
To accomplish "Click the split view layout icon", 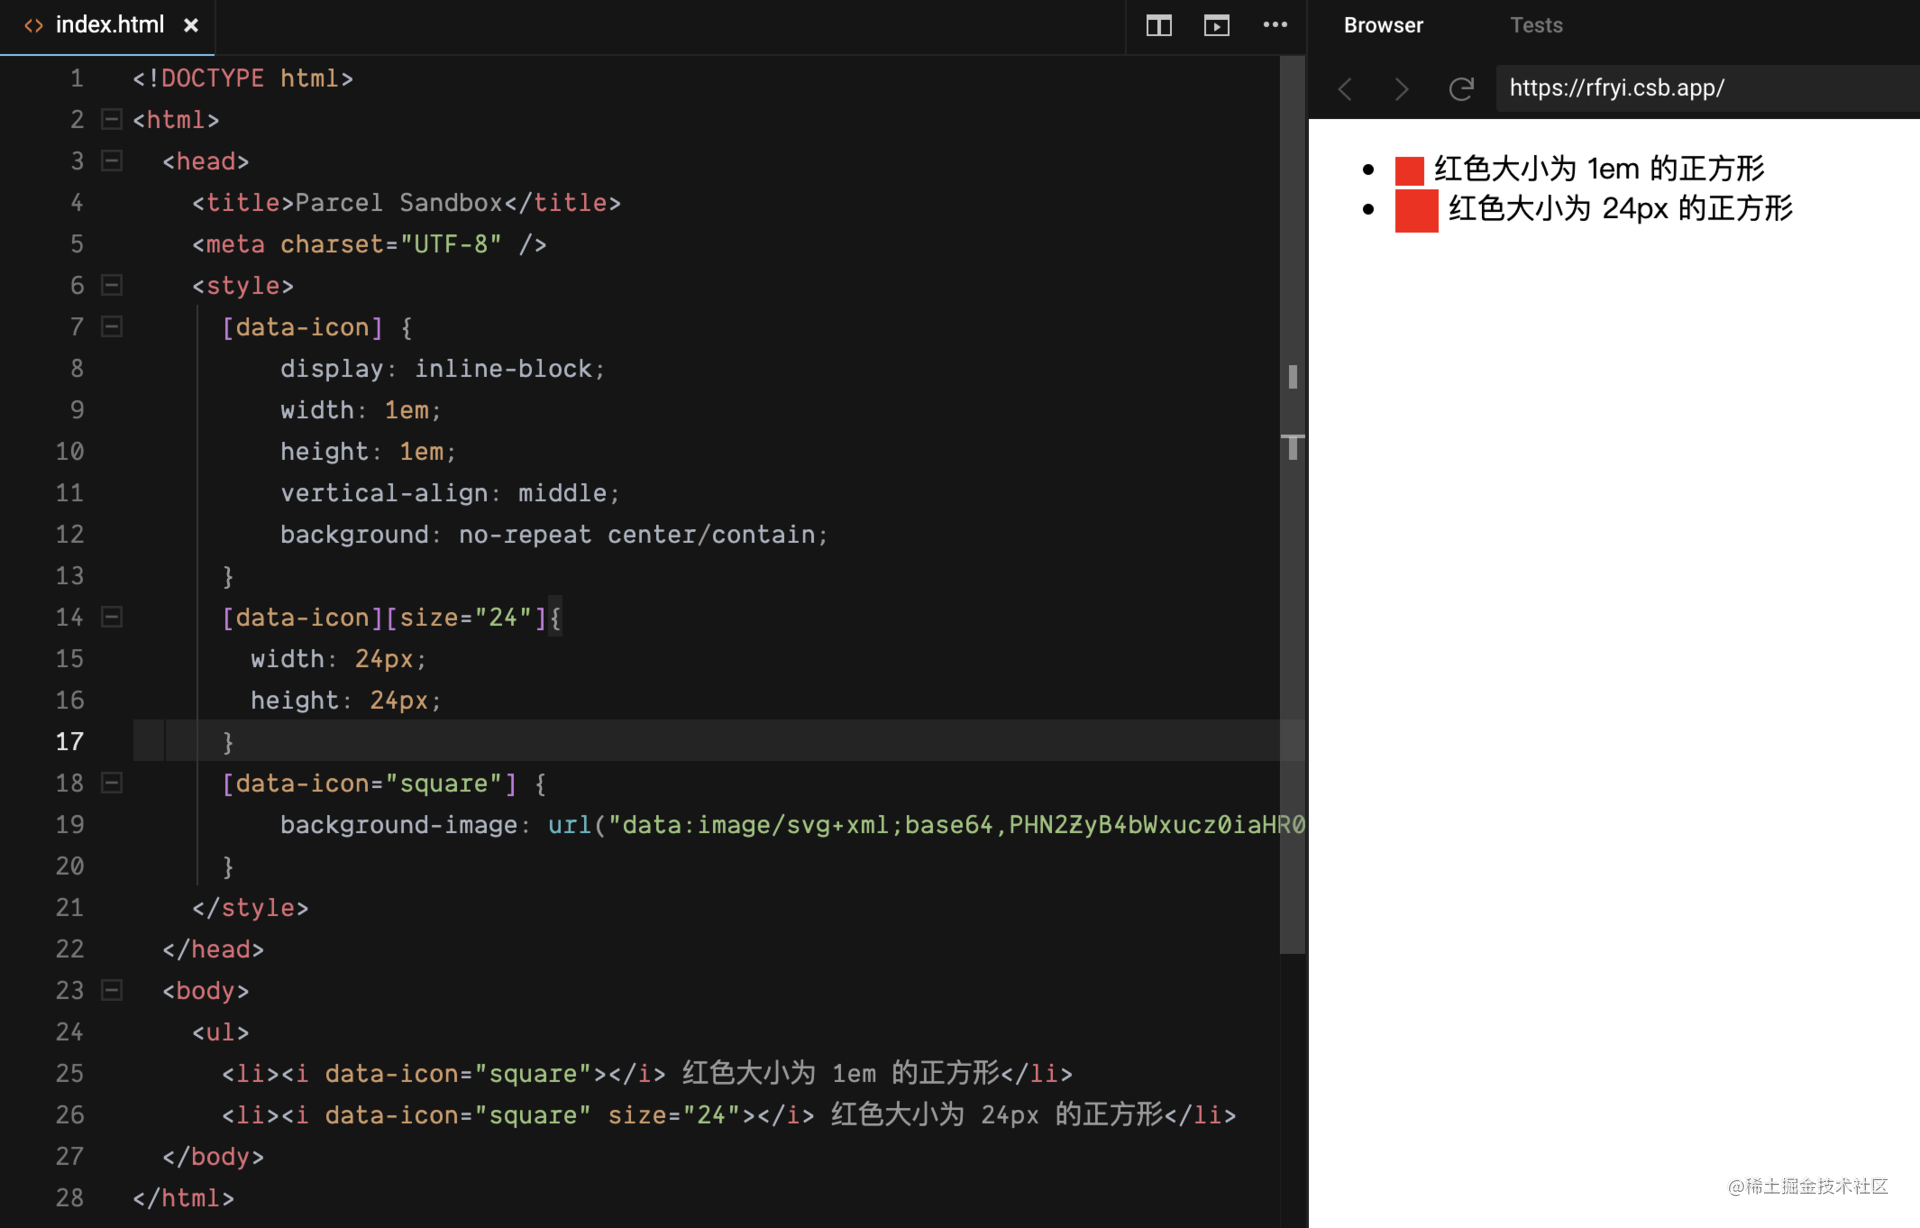I will pyautogui.click(x=1158, y=26).
